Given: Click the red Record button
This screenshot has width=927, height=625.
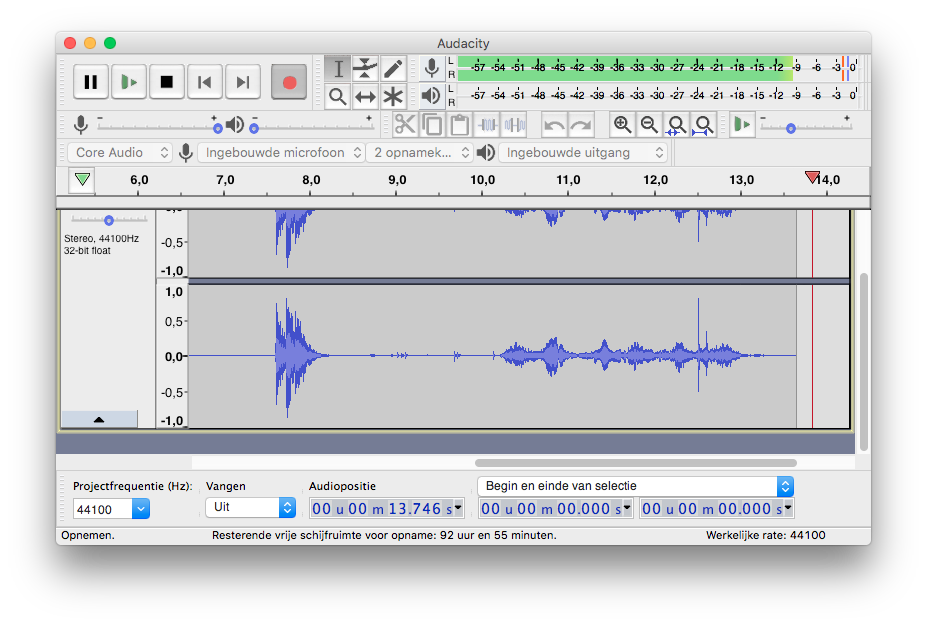Looking at the screenshot, I should point(289,82).
